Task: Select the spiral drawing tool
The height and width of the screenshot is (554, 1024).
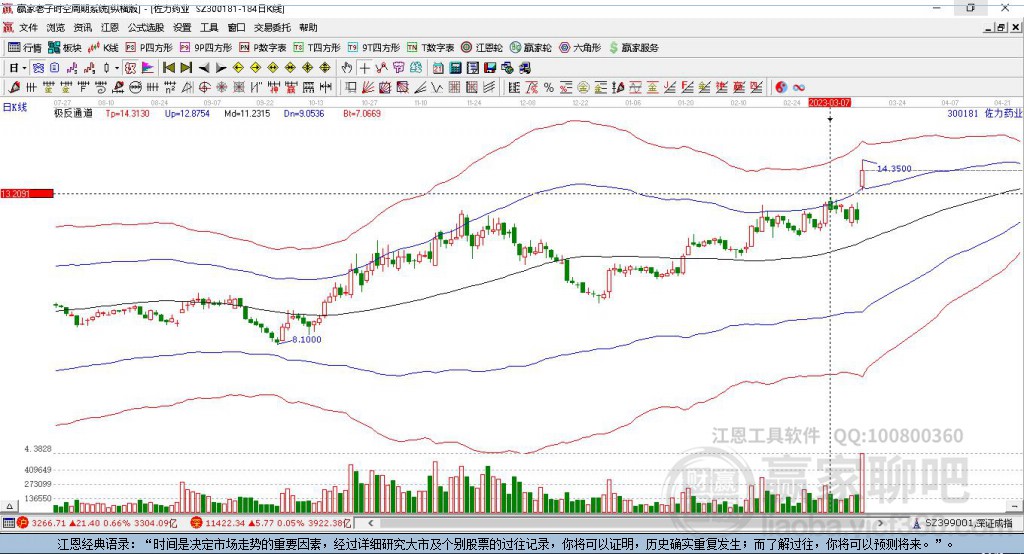Action: (x=101, y=88)
